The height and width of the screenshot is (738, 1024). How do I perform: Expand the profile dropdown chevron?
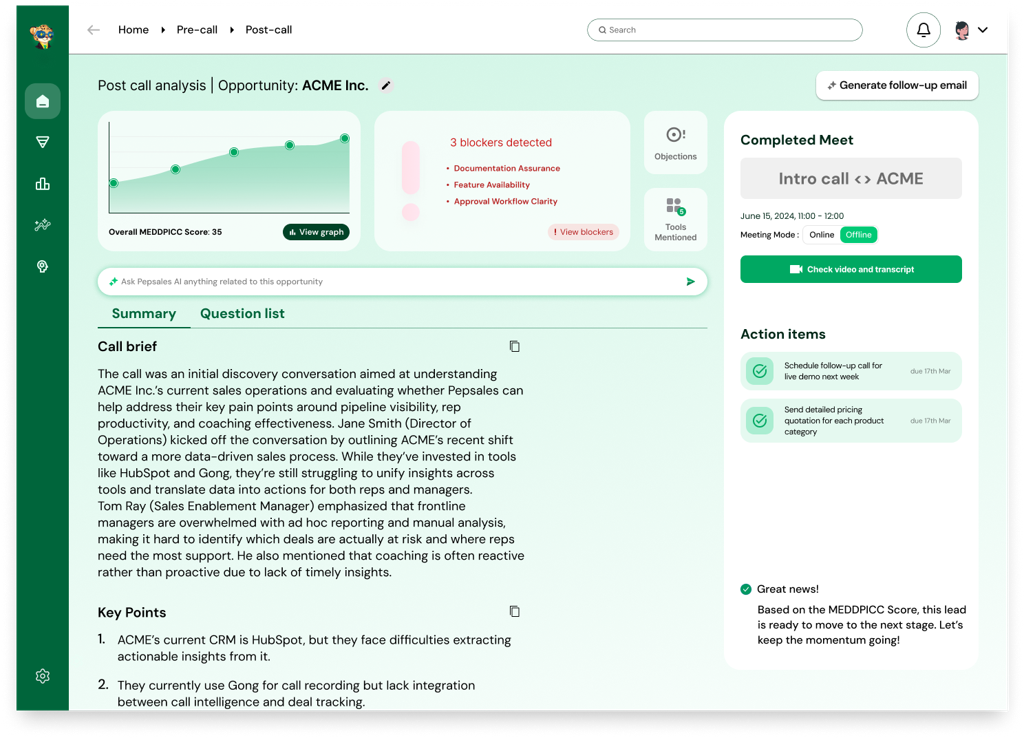pyautogui.click(x=982, y=30)
